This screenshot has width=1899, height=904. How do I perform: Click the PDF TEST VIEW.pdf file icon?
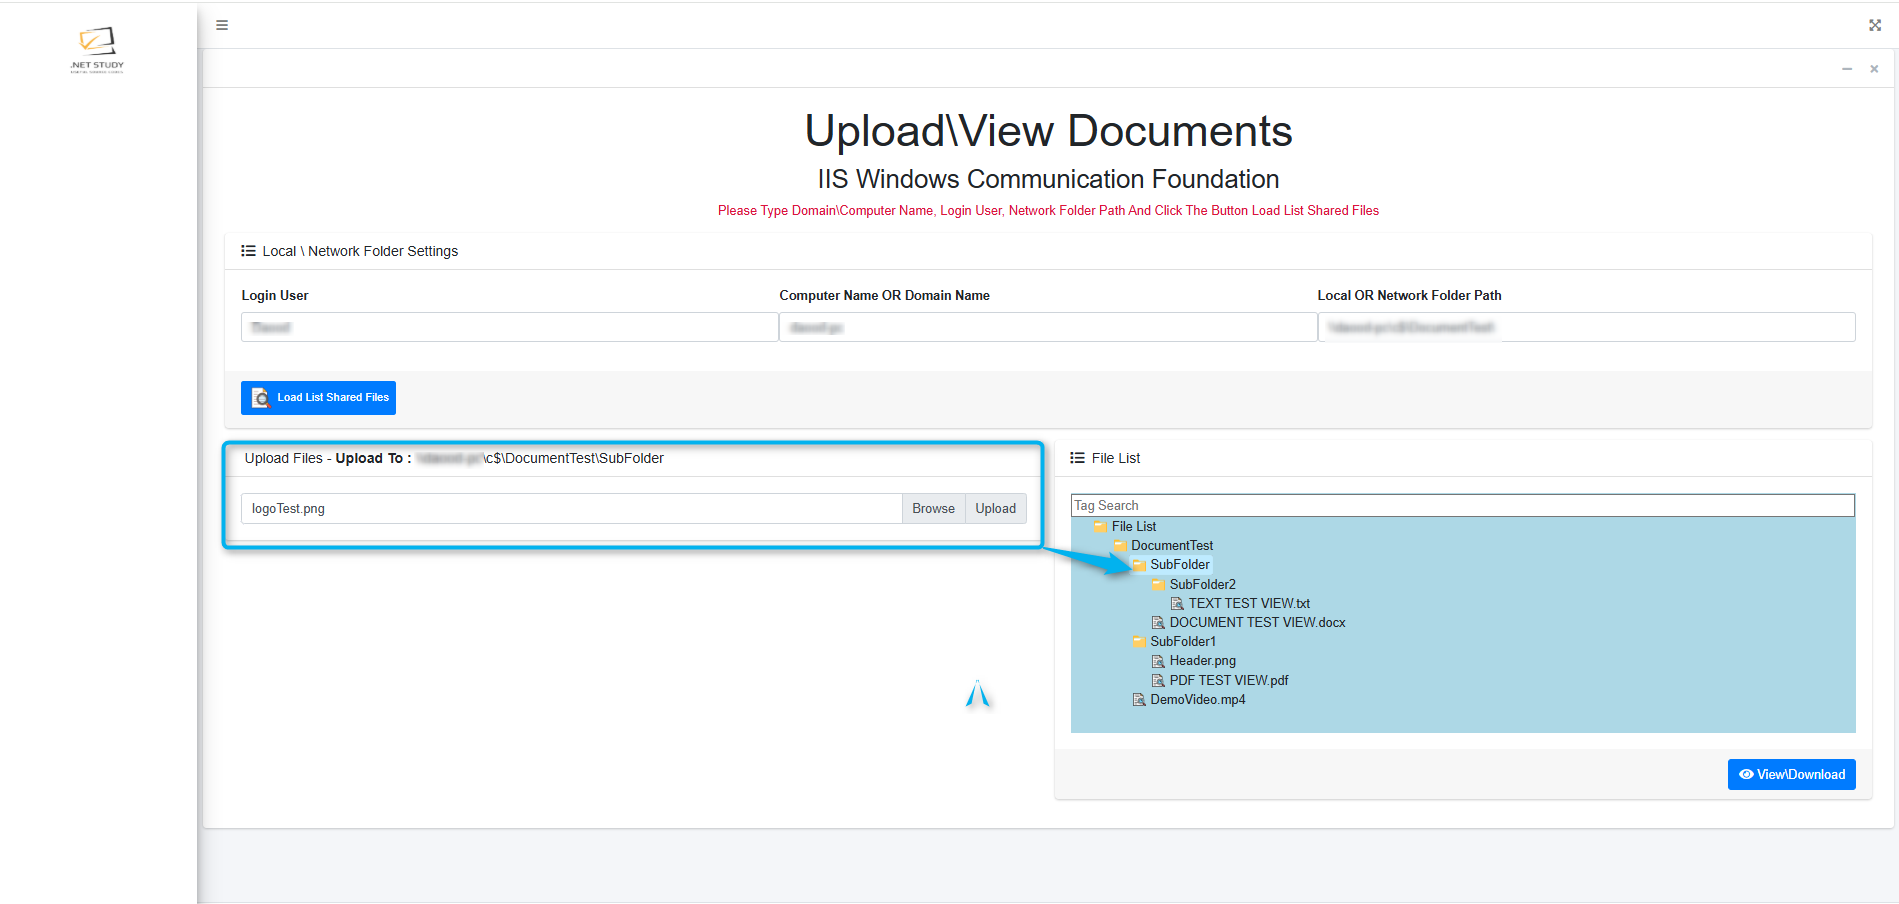tap(1158, 681)
